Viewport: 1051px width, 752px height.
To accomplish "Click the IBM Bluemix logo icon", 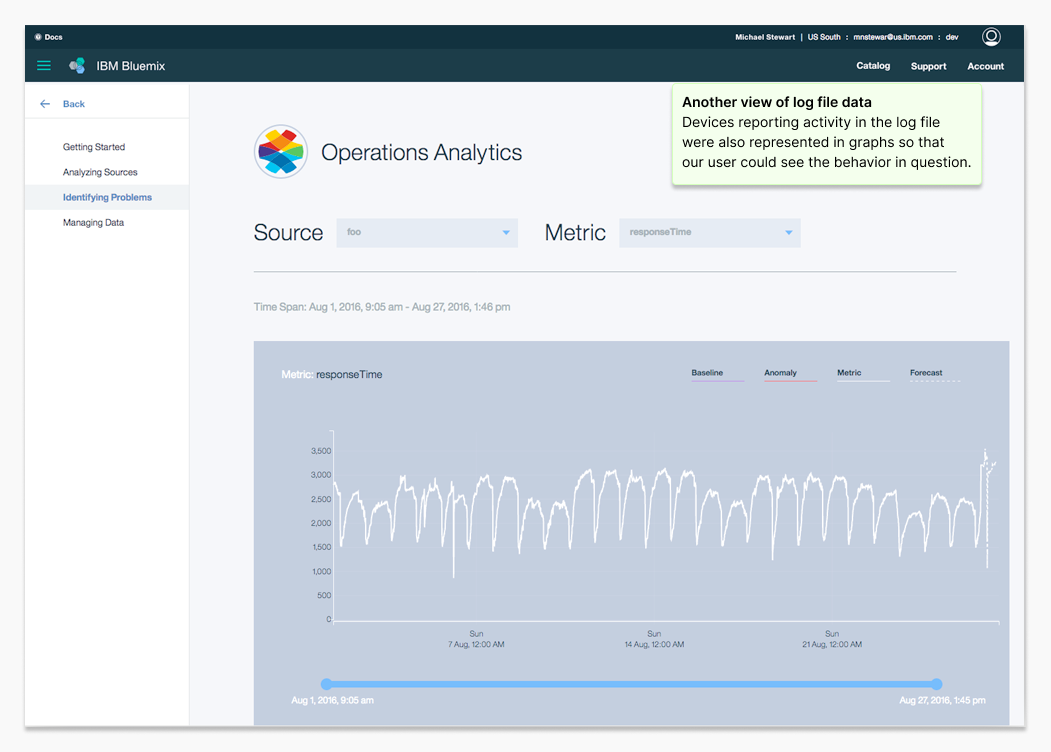I will coord(77,66).
